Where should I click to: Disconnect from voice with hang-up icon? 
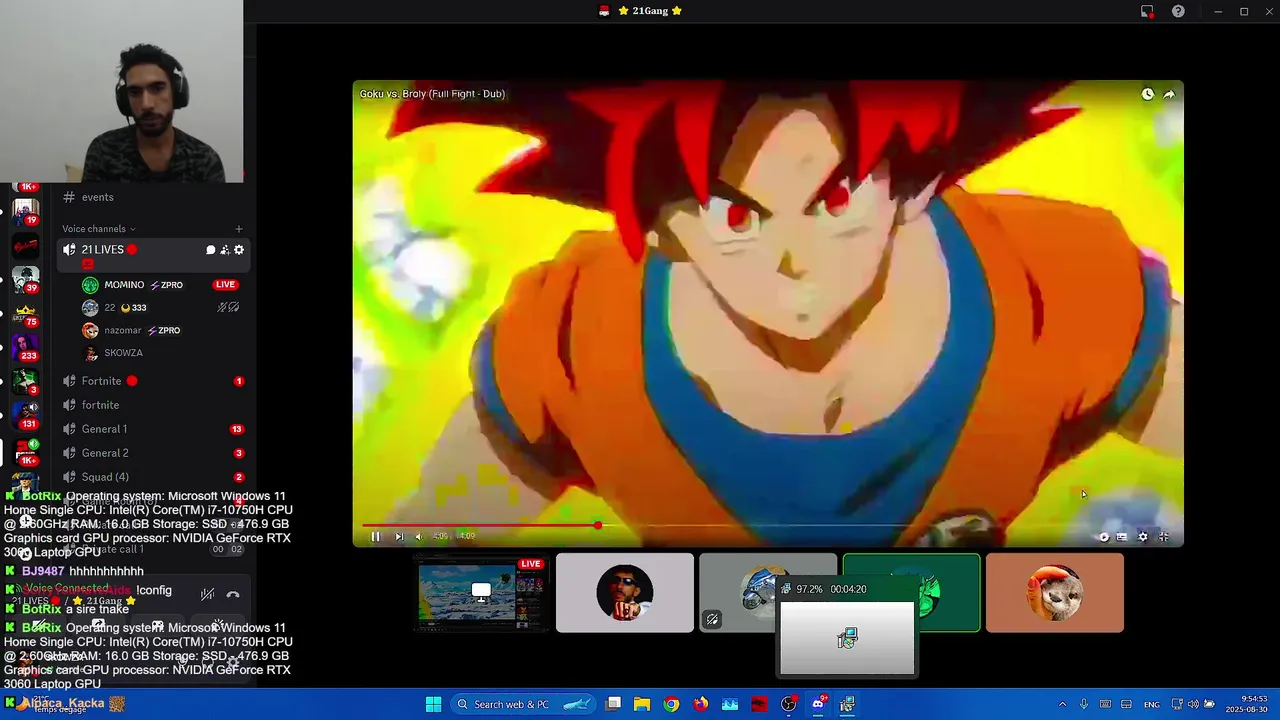[233, 594]
